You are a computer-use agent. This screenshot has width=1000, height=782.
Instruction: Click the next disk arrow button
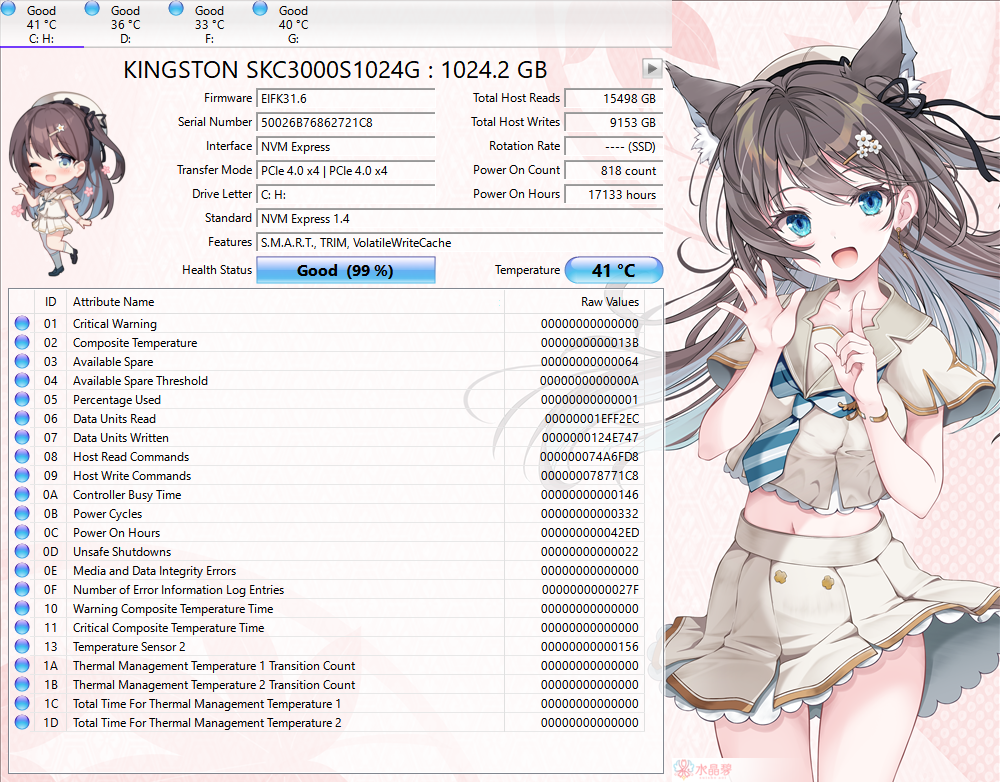click(652, 68)
